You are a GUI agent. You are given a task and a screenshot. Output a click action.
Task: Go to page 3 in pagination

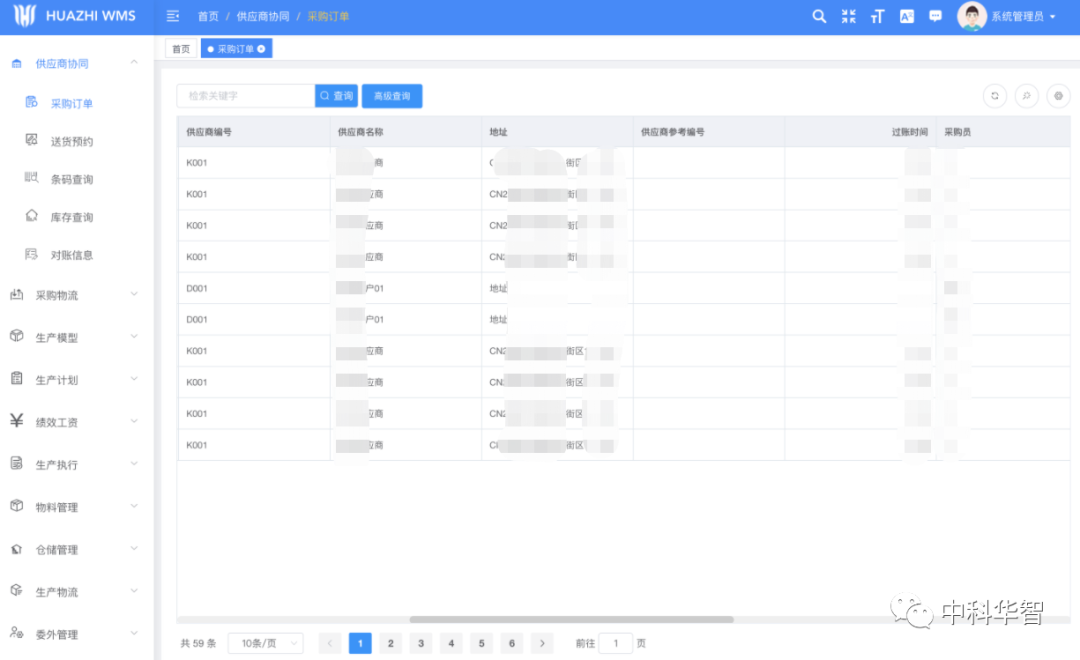coord(421,644)
